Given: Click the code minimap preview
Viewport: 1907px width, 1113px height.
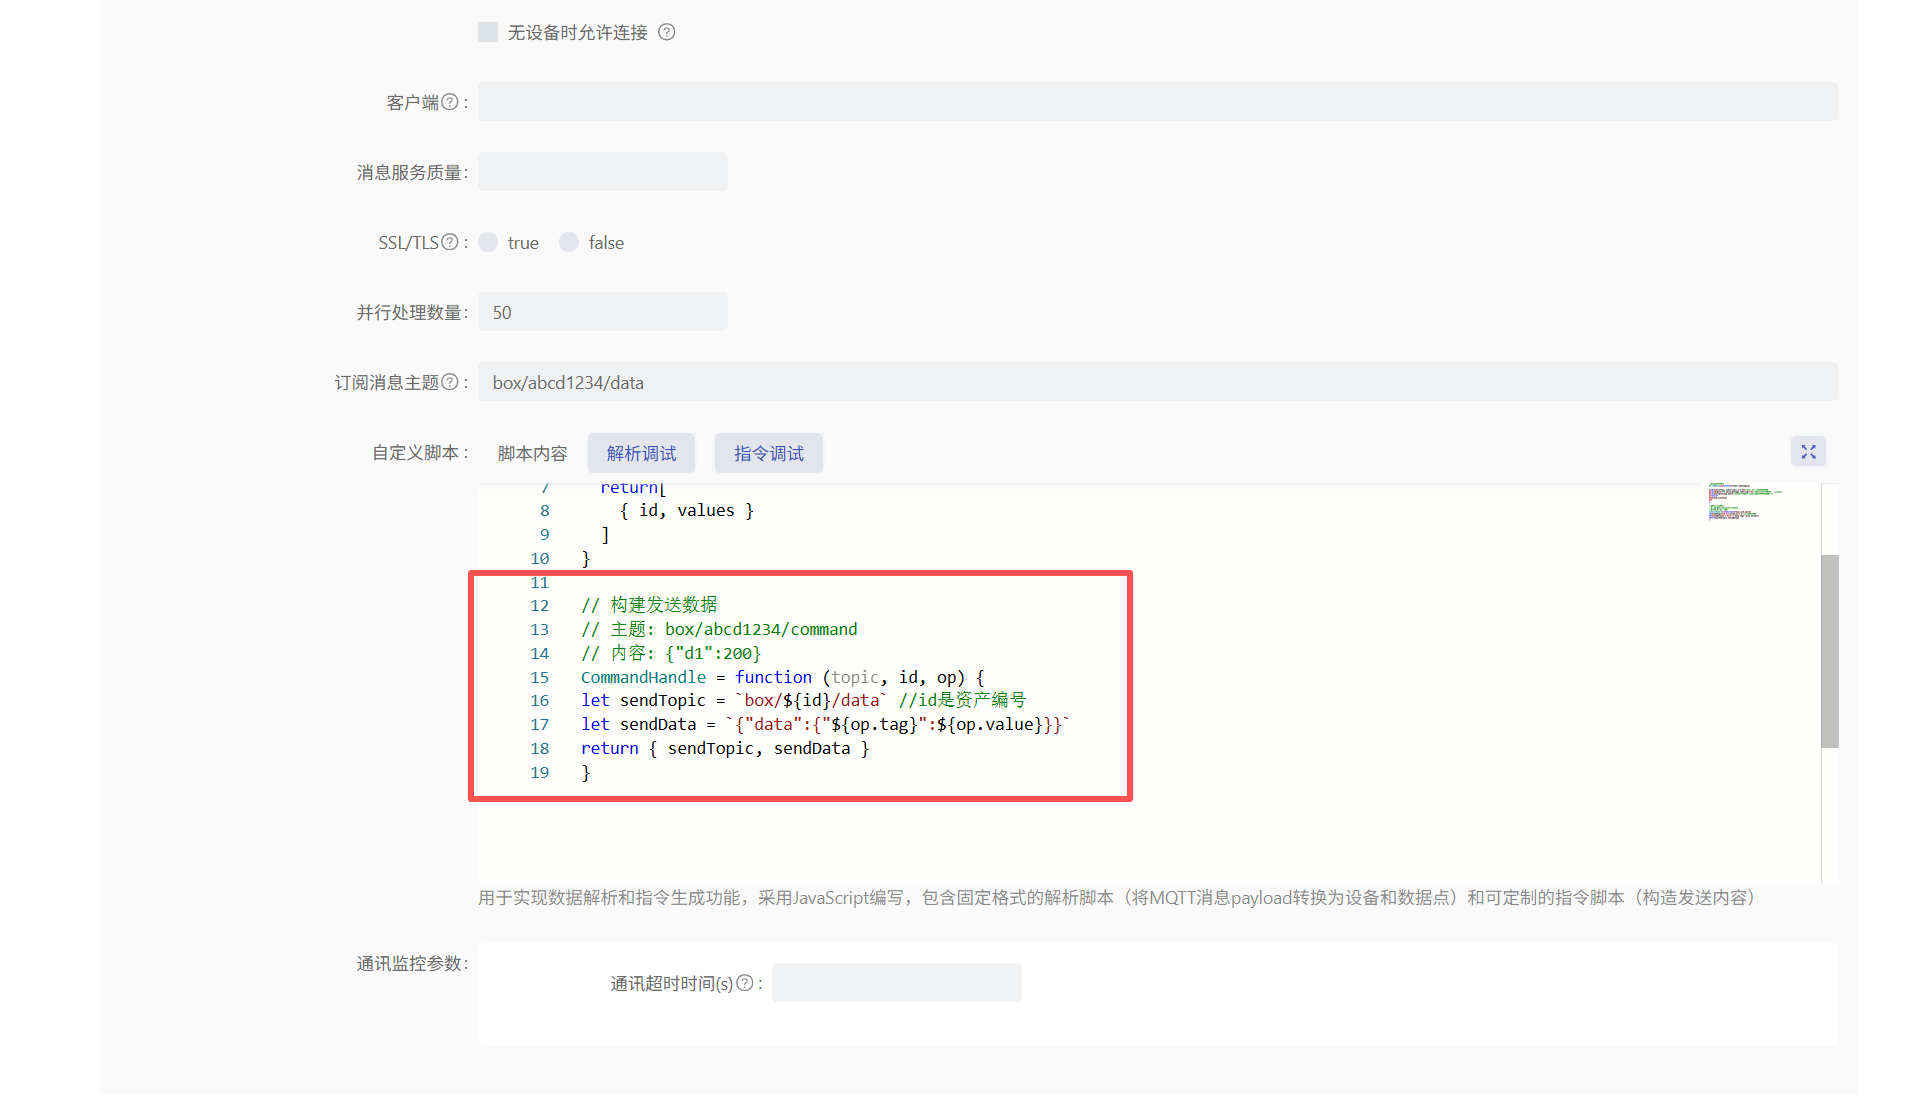Looking at the screenshot, I should click(1745, 501).
